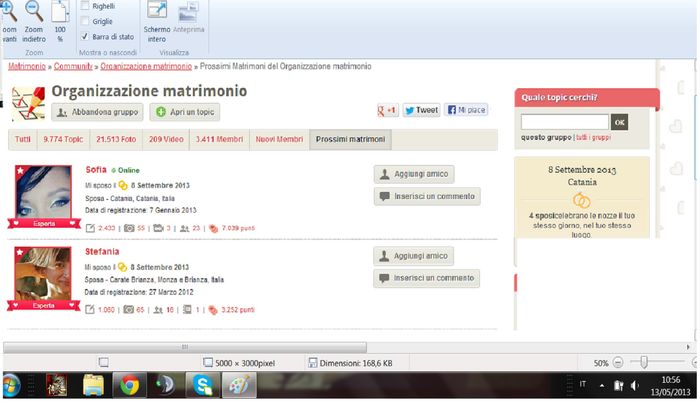Open Skype from the taskbar
This screenshot has height=420, width=700.
point(202,384)
